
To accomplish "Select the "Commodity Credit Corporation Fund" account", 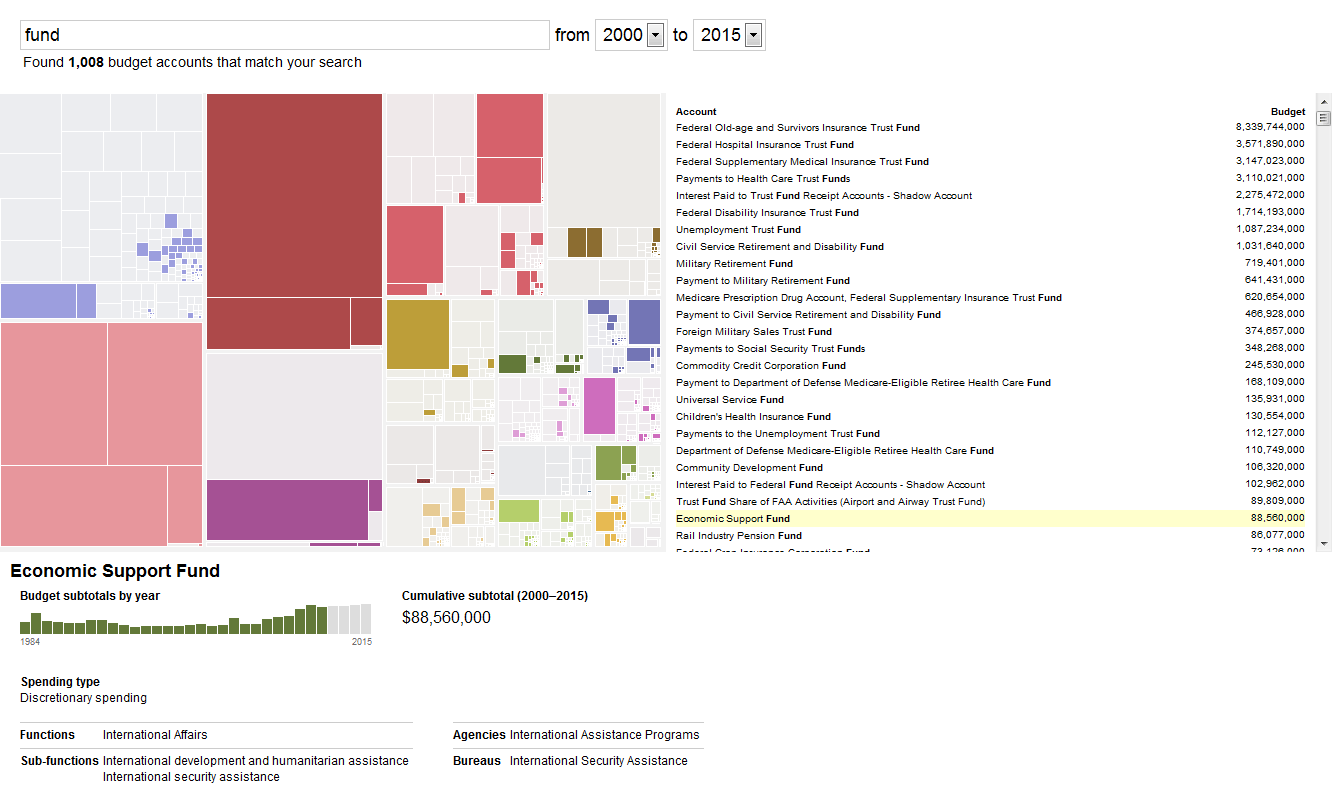I will 764,365.
